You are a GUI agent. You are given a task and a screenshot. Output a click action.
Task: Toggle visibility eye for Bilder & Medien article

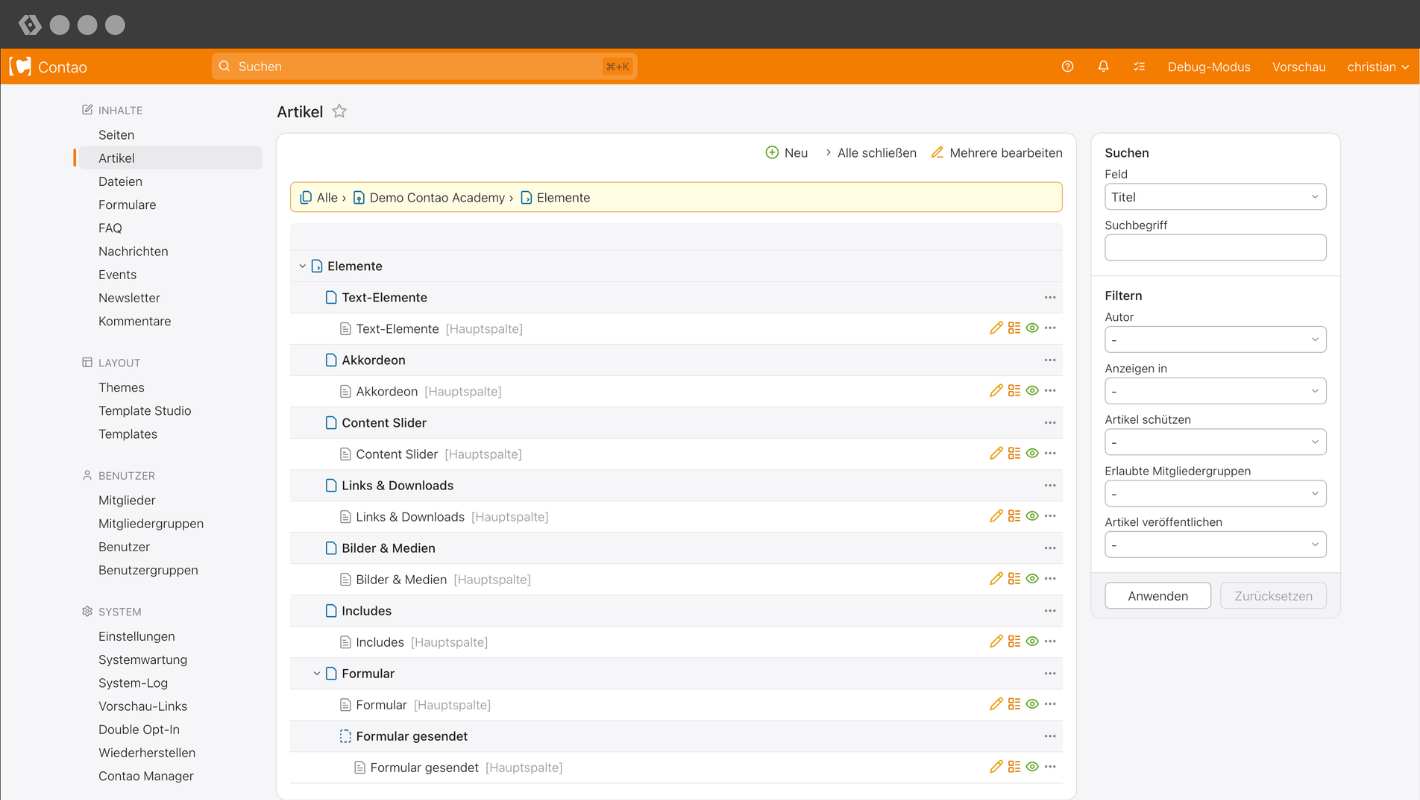1032,579
